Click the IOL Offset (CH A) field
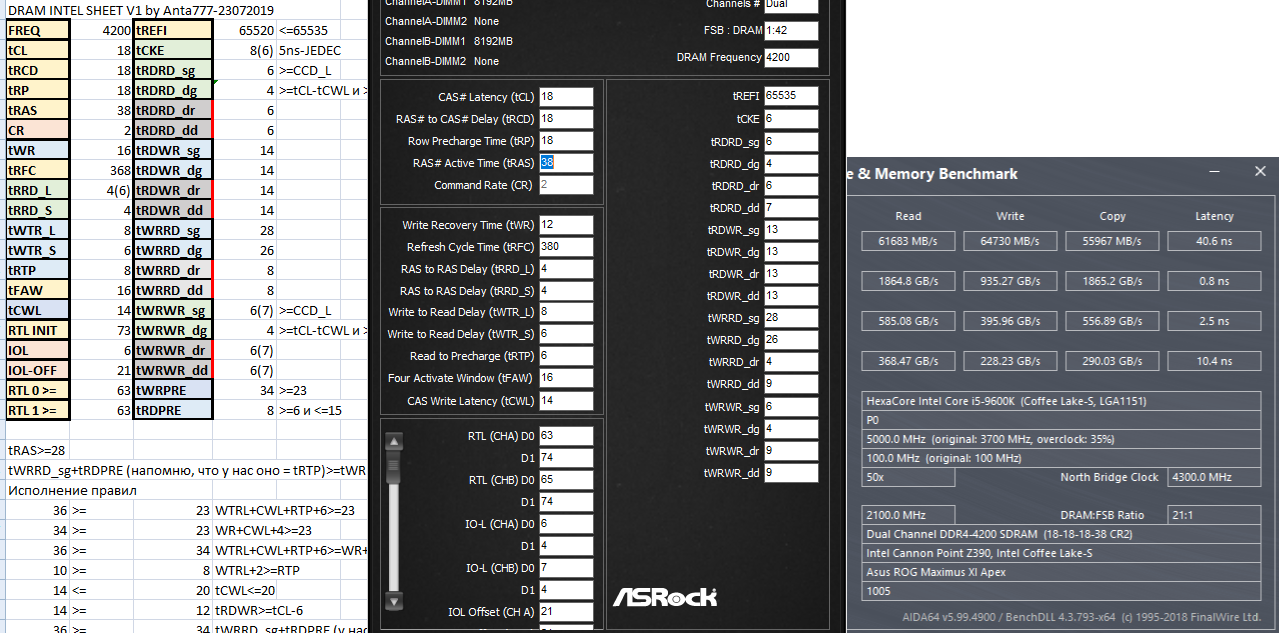 pos(566,612)
